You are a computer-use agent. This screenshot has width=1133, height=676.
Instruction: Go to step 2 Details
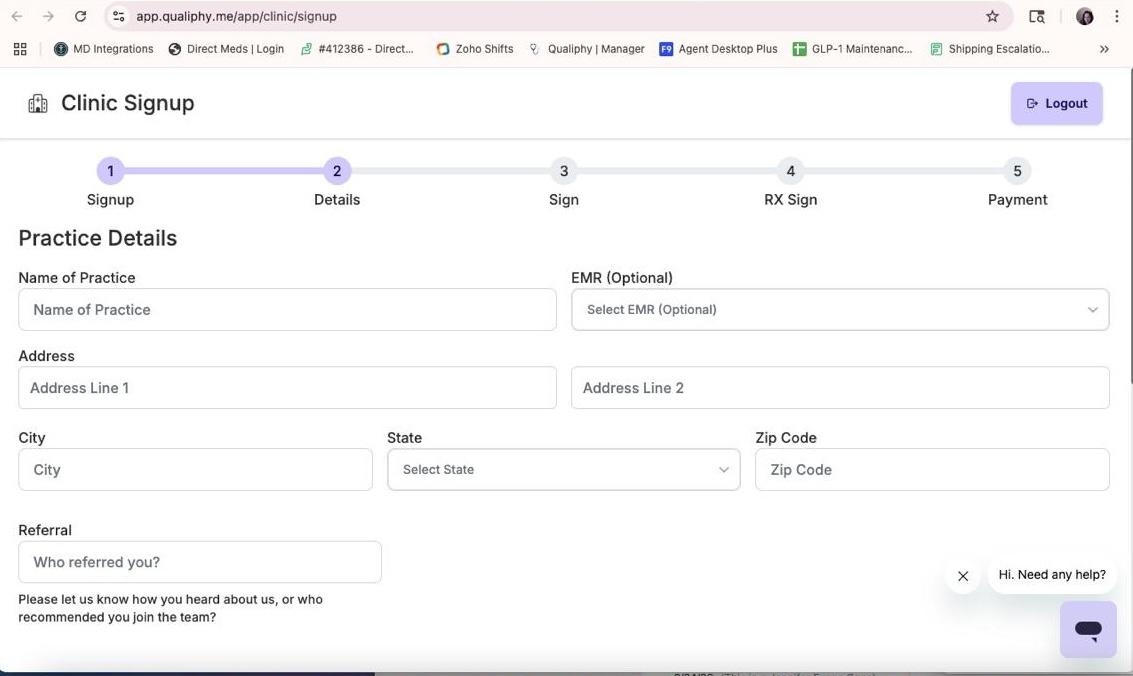[337, 171]
